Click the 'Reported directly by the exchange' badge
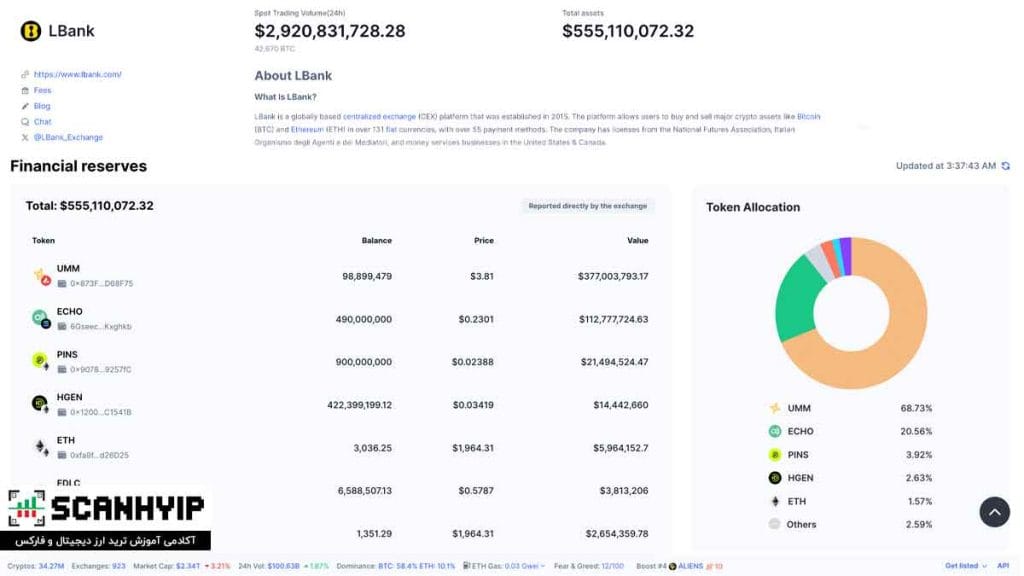Viewport: 1024px width, 576px height. click(588, 206)
